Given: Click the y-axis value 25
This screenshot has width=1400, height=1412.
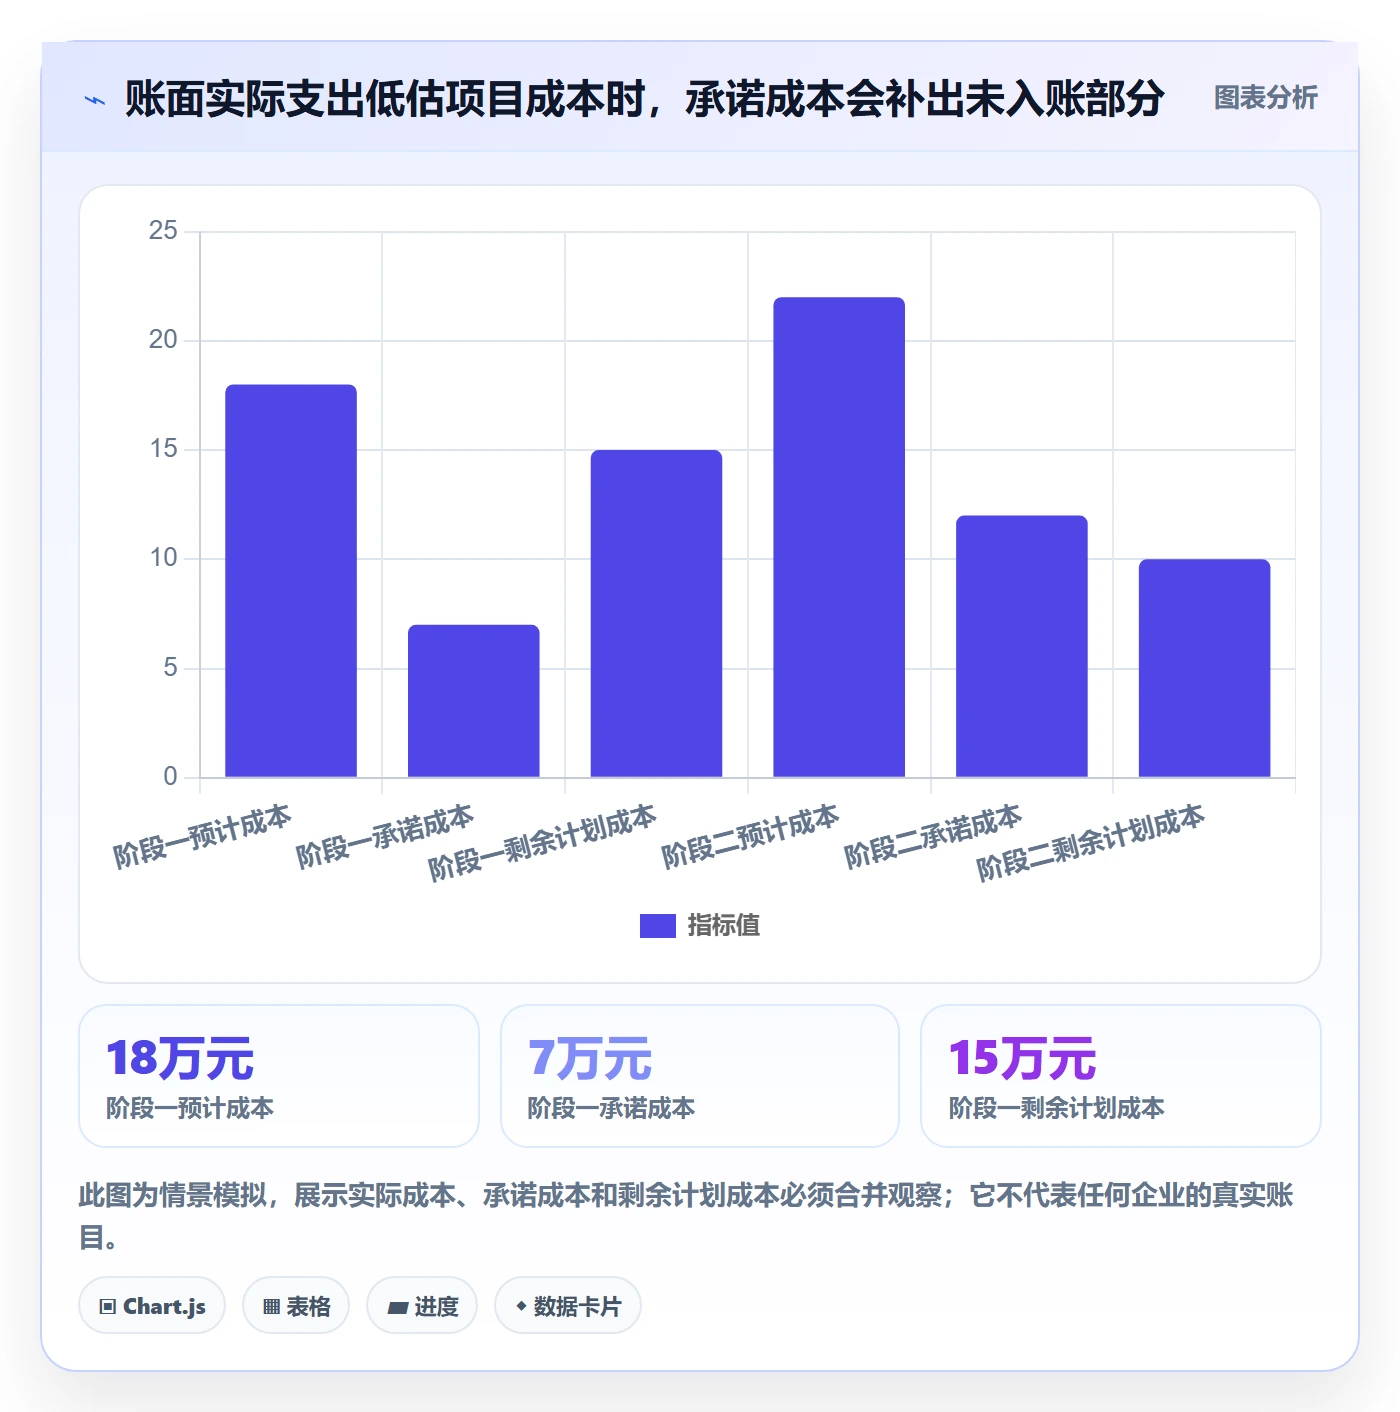Looking at the screenshot, I should (163, 231).
